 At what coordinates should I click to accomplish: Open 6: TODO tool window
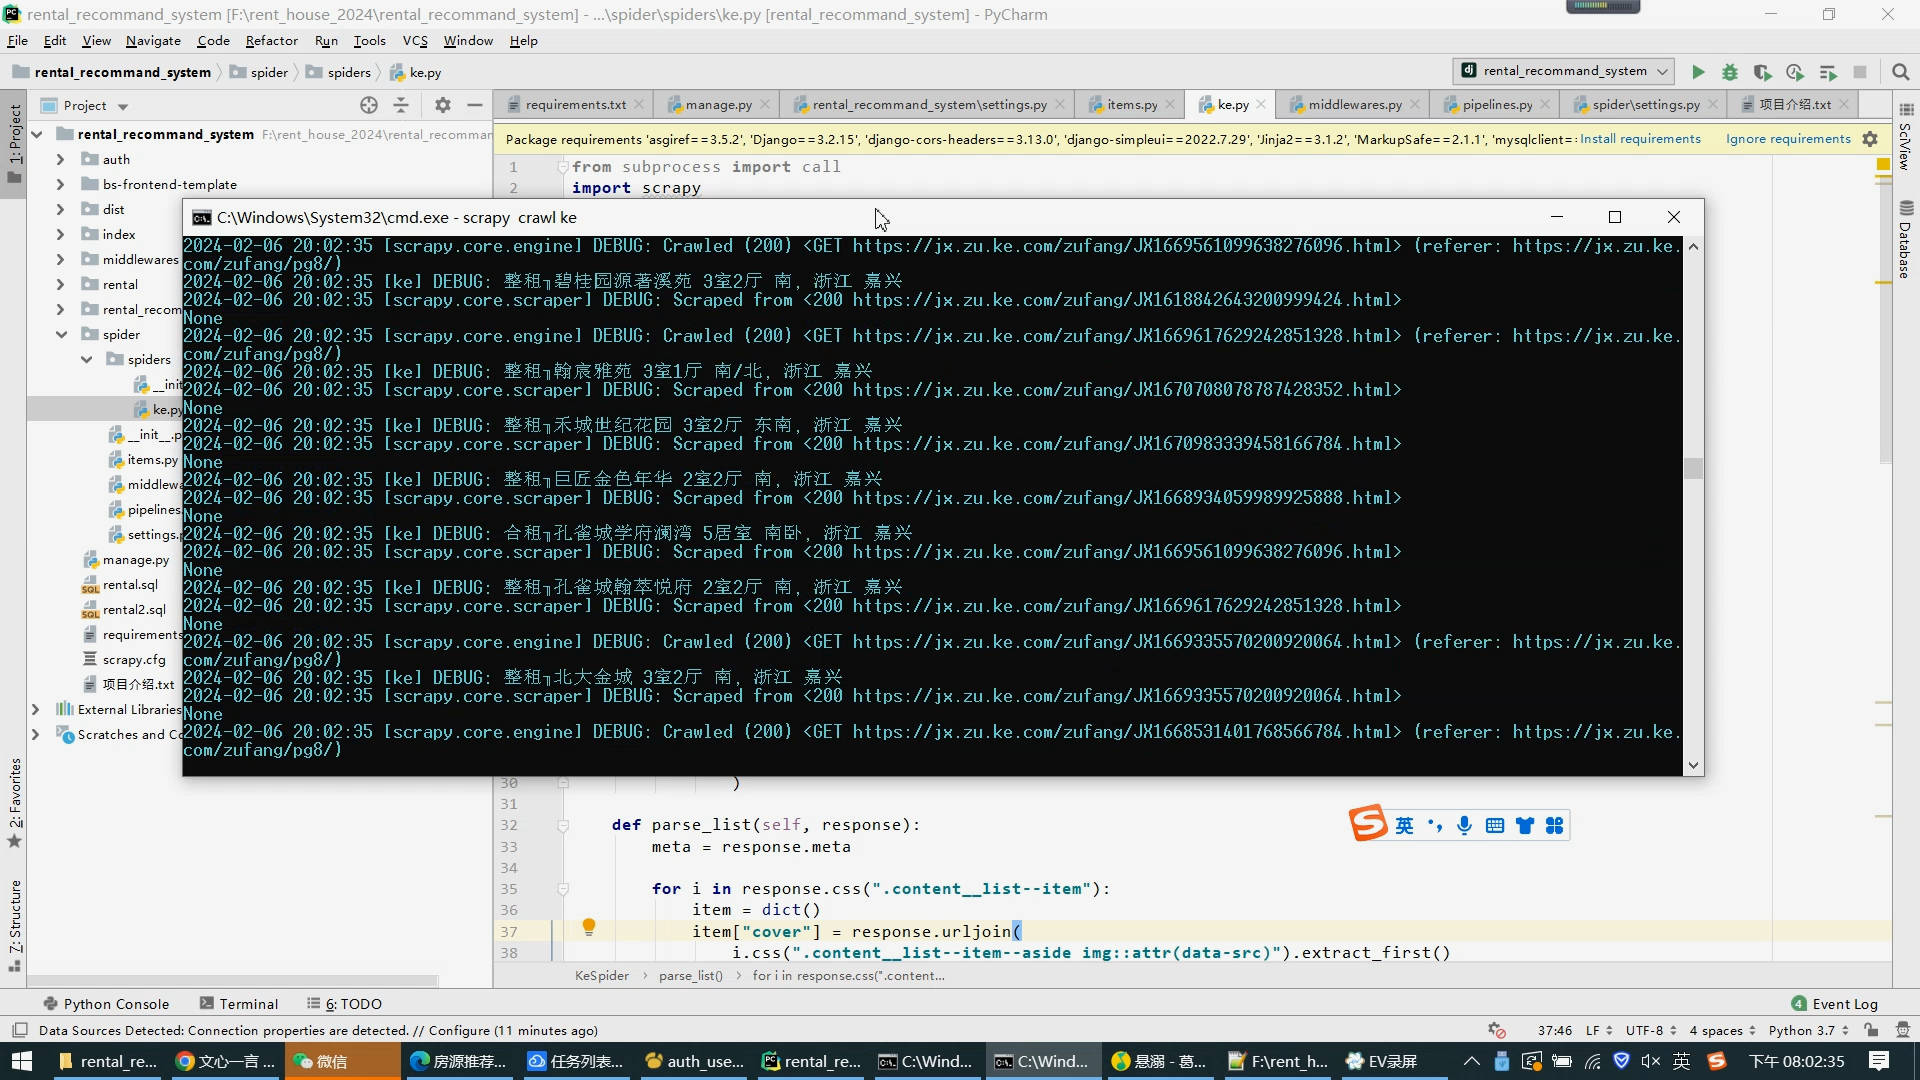click(x=344, y=1004)
